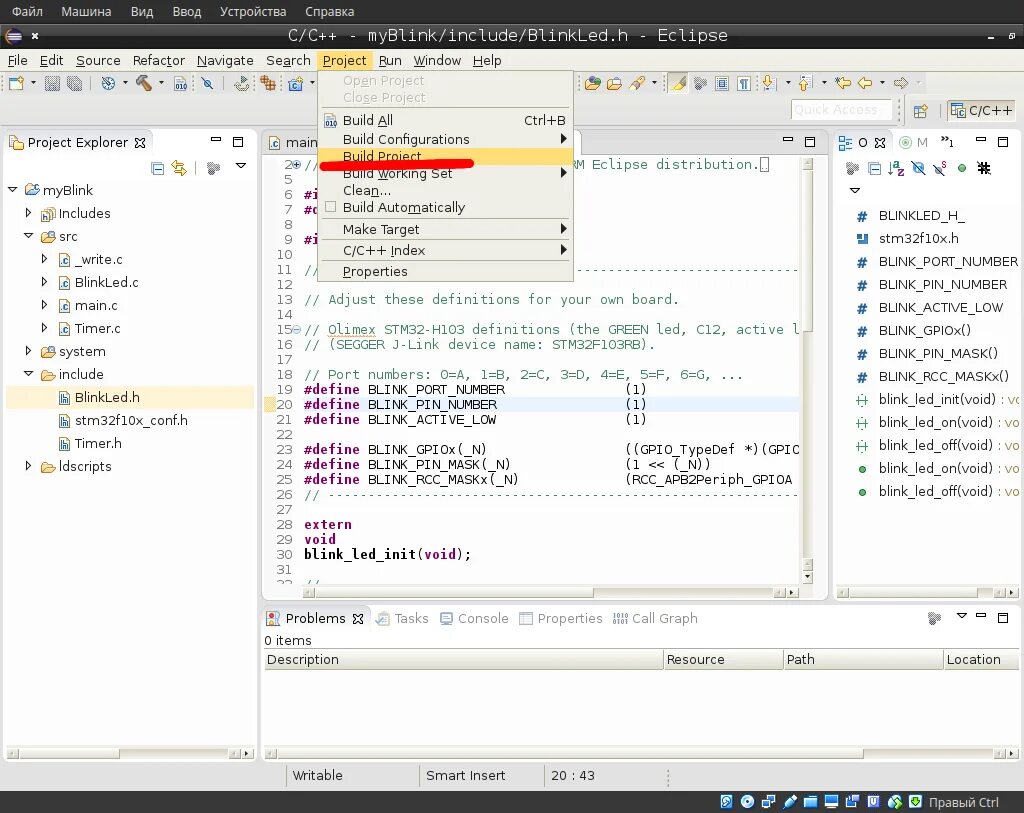Click the Save All toolbar icon
The width and height of the screenshot is (1024, 813).
click(74, 83)
